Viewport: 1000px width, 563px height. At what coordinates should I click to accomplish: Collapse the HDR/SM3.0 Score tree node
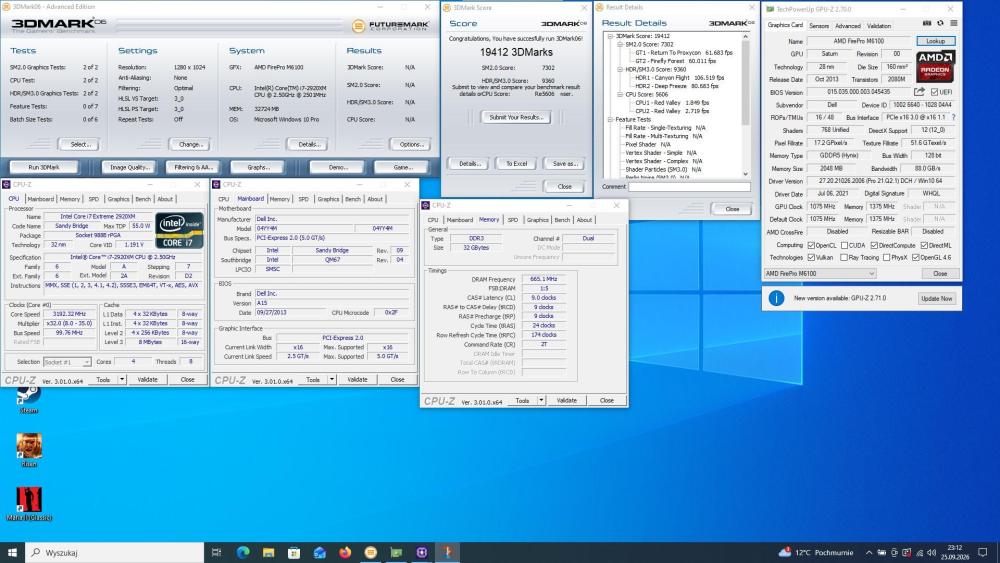click(620, 69)
